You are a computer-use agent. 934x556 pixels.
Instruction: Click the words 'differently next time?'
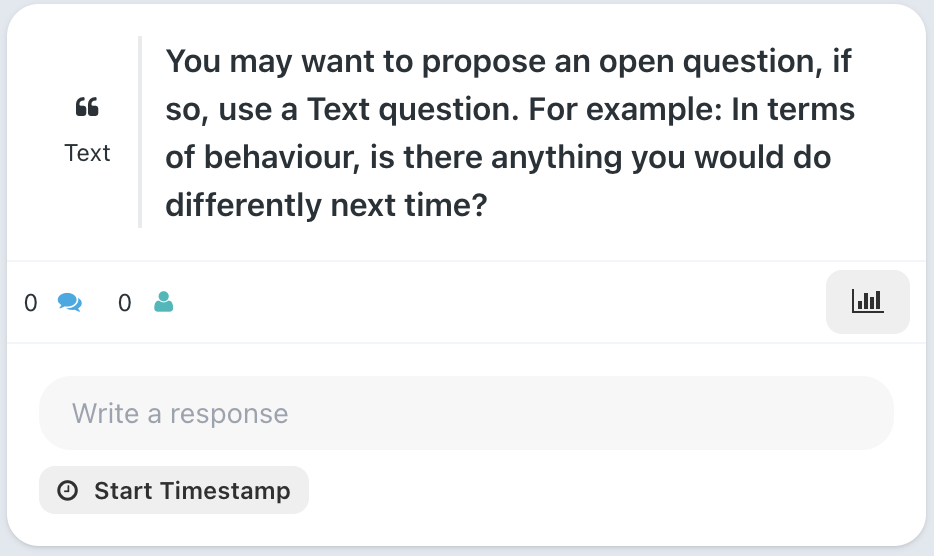[x=326, y=205]
